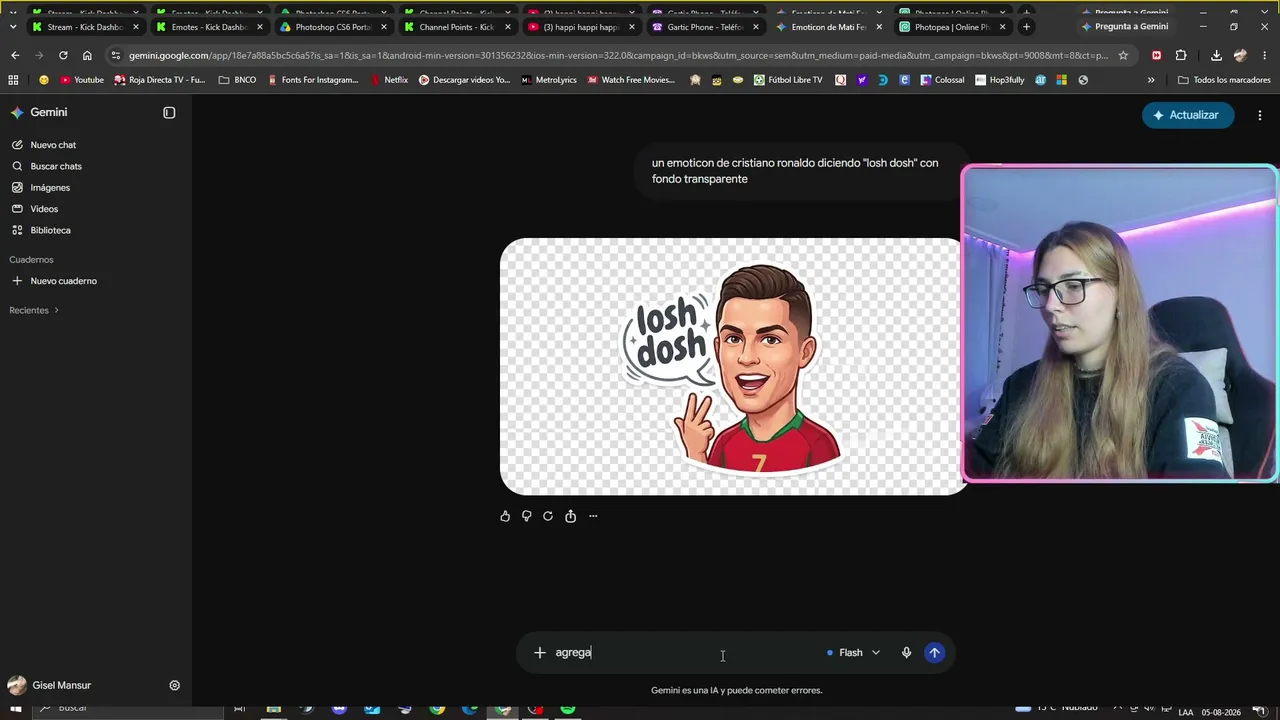The height and width of the screenshot is (720, 1280).
Task: Open a new browser tab
Action: [x=1026, y=27]
